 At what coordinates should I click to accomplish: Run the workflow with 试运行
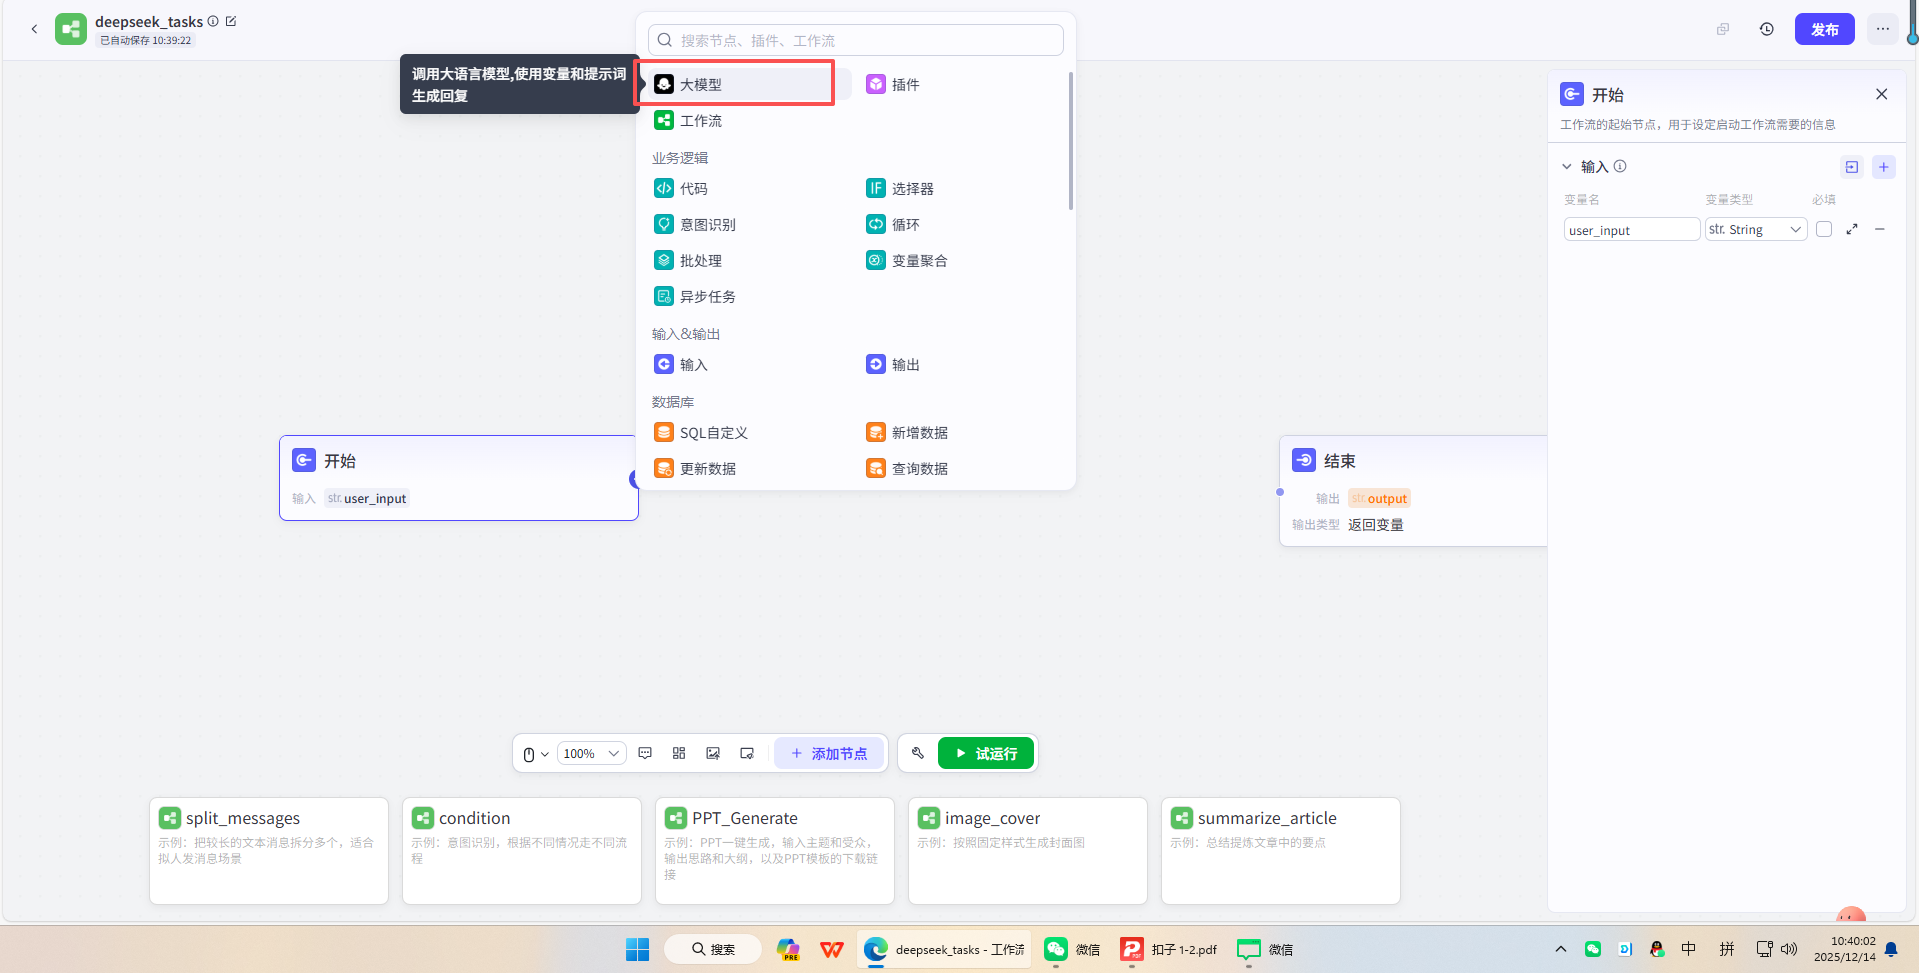point(985,753)
